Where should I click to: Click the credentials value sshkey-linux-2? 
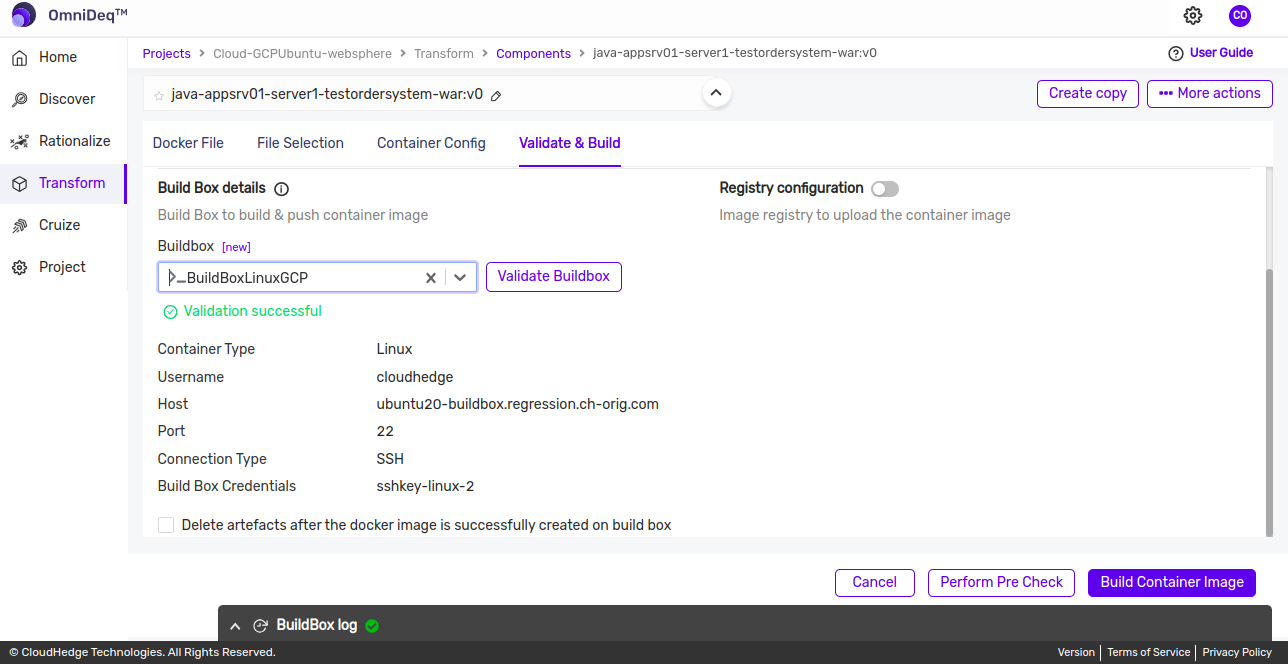(x=425, y=487)
